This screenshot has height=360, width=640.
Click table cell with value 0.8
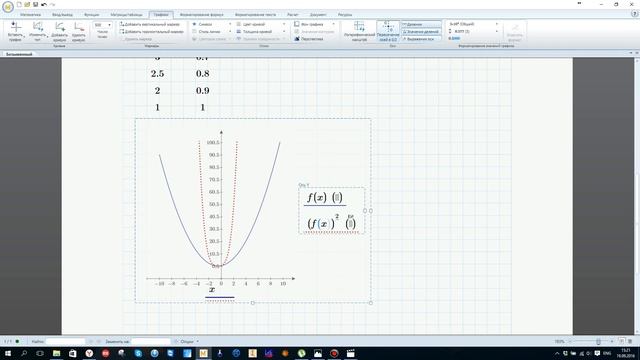click(202, 73)
